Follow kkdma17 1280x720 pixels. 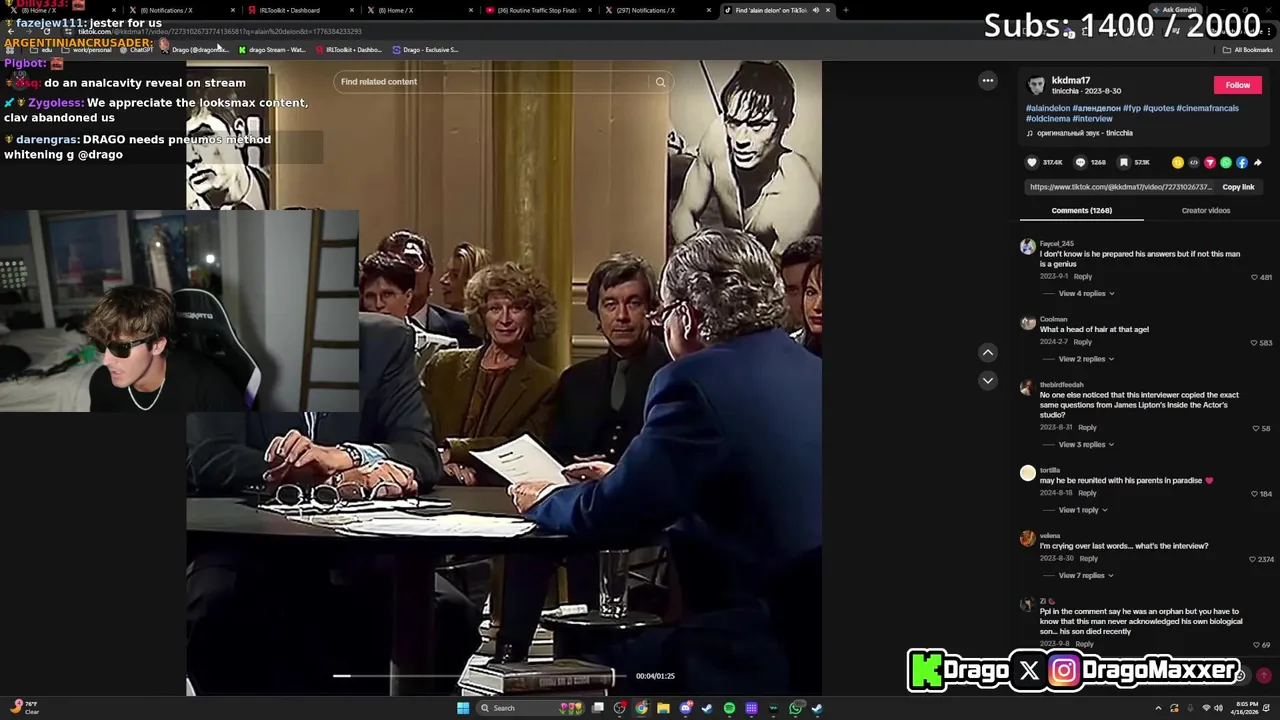[x=1238, y=85]
